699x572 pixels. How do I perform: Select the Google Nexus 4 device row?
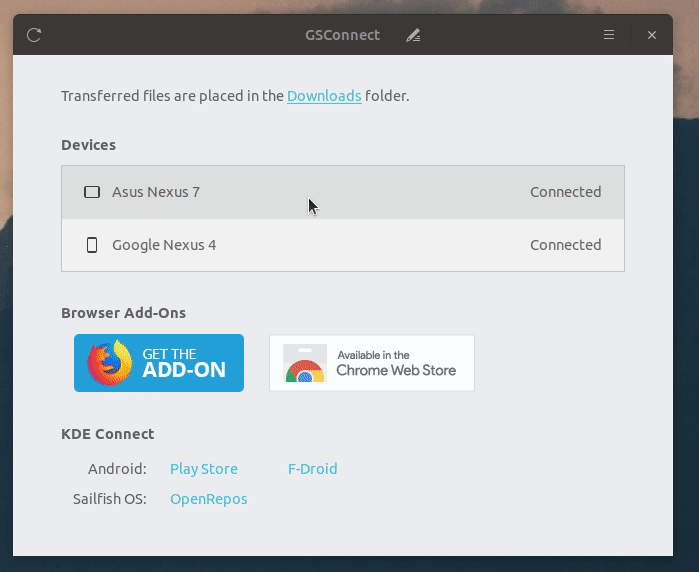pyautogui.click(x=343, y=245)
